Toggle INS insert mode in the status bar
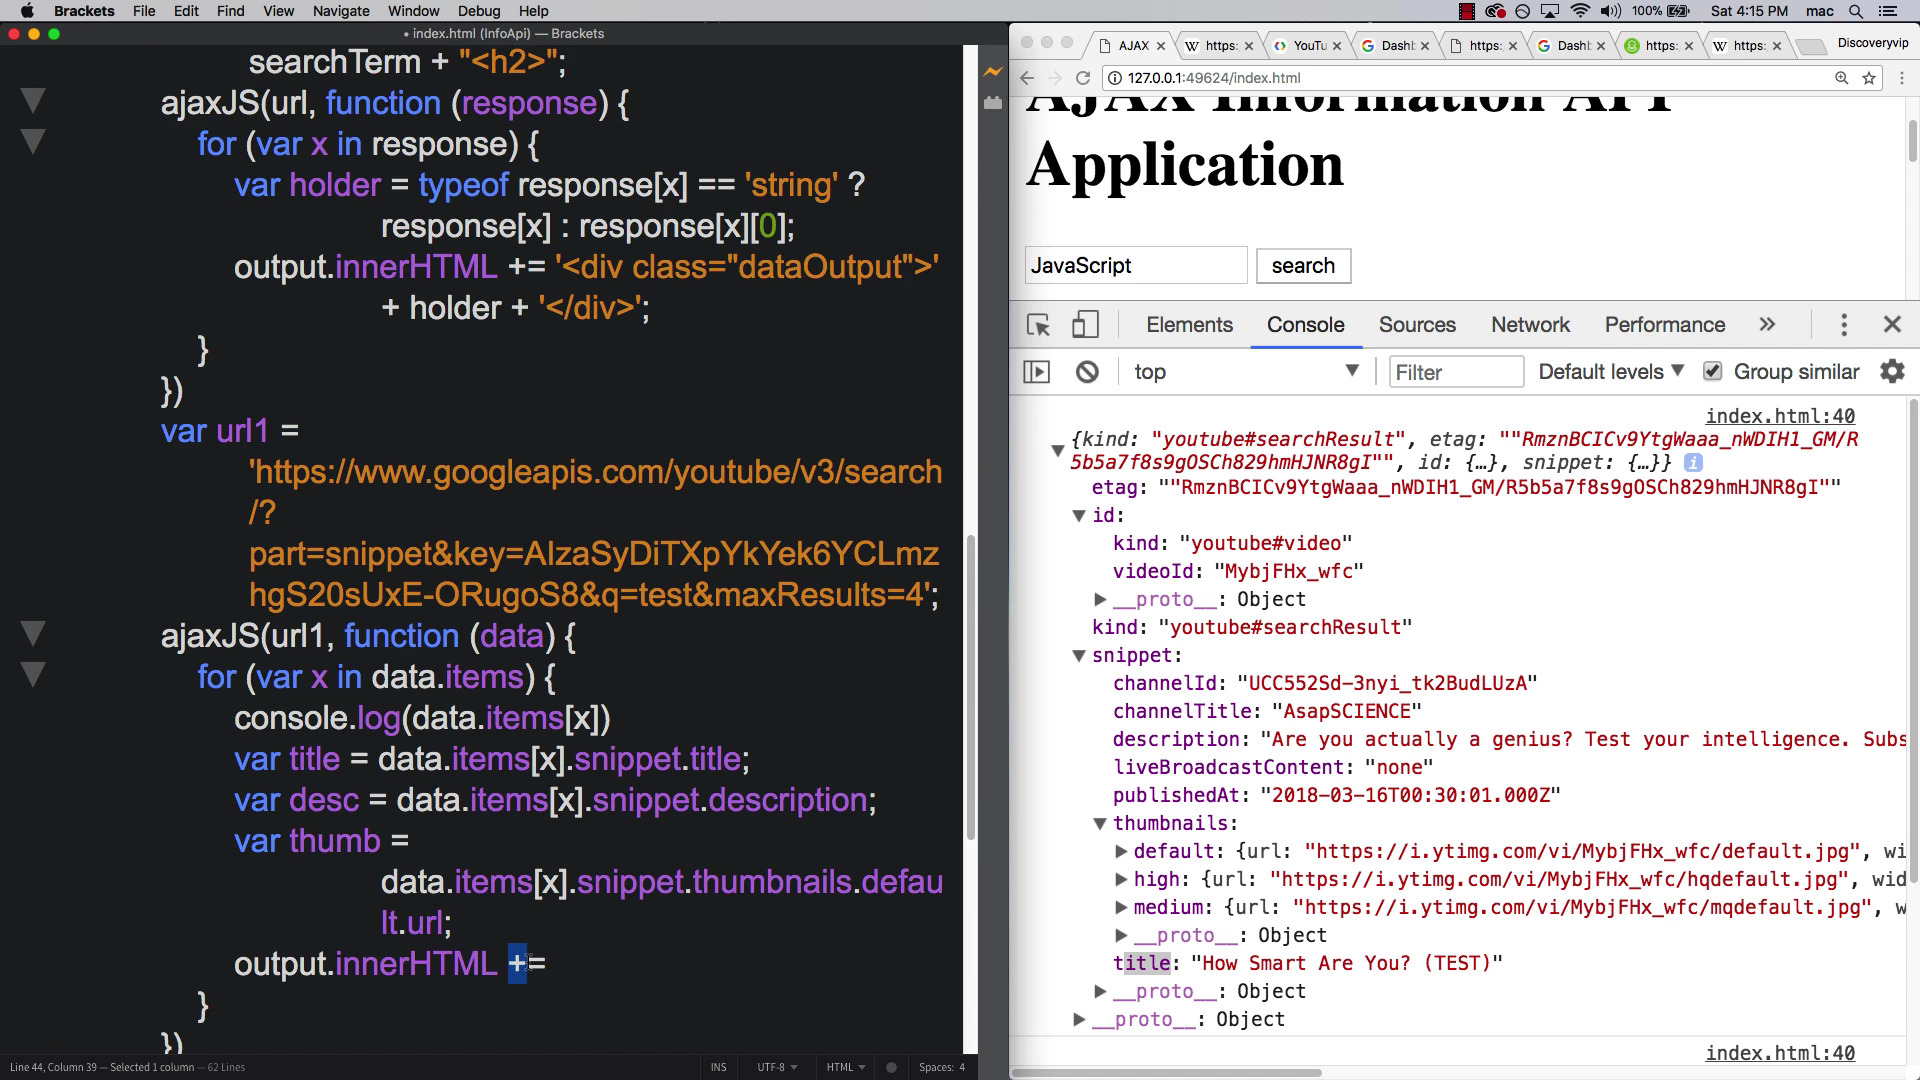The width and height of the screenshot is (1920, 1080). point(718,1067)
